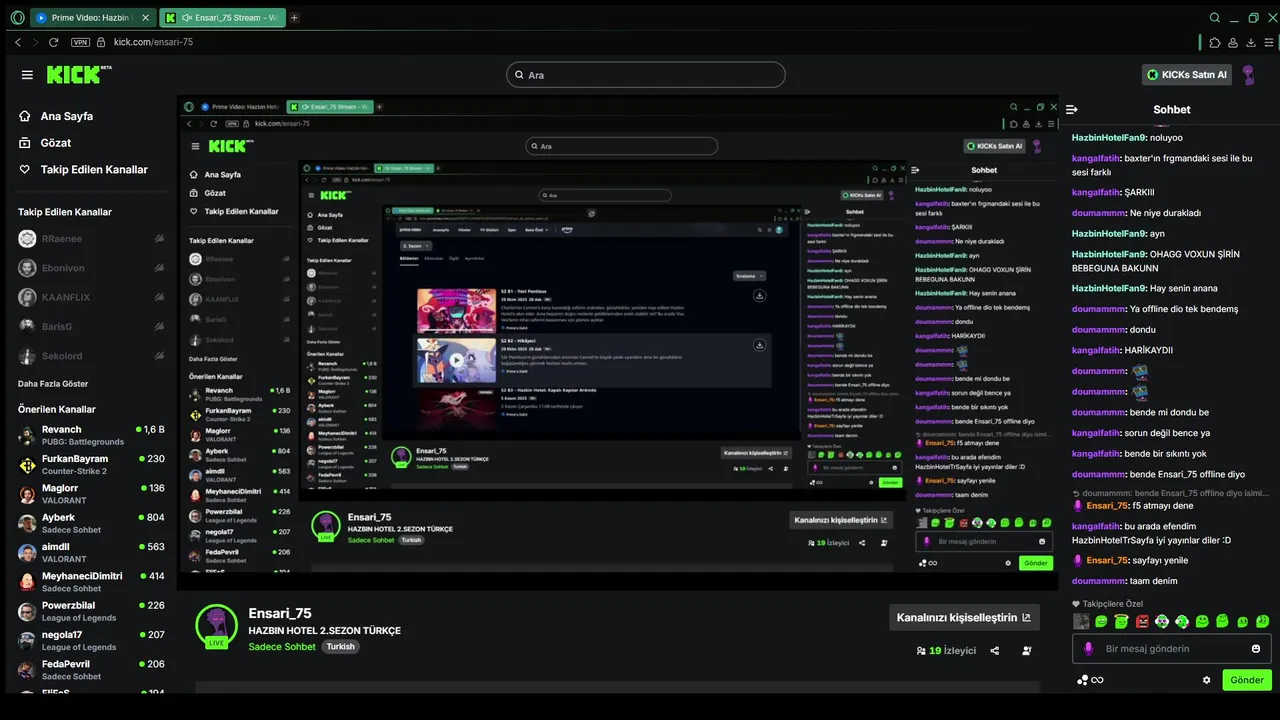Open Ayberk recommended channel

[90, 523]
